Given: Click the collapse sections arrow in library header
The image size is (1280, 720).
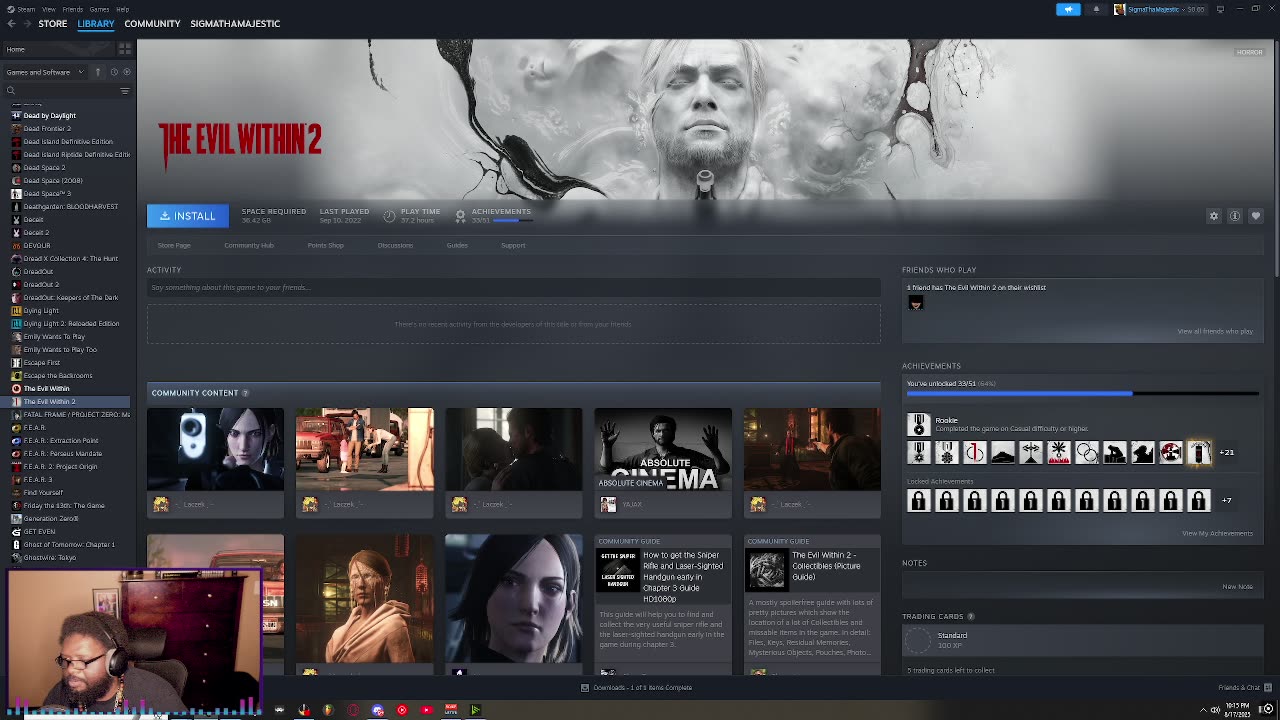Looking at the screenshot, I should [98, 72].
